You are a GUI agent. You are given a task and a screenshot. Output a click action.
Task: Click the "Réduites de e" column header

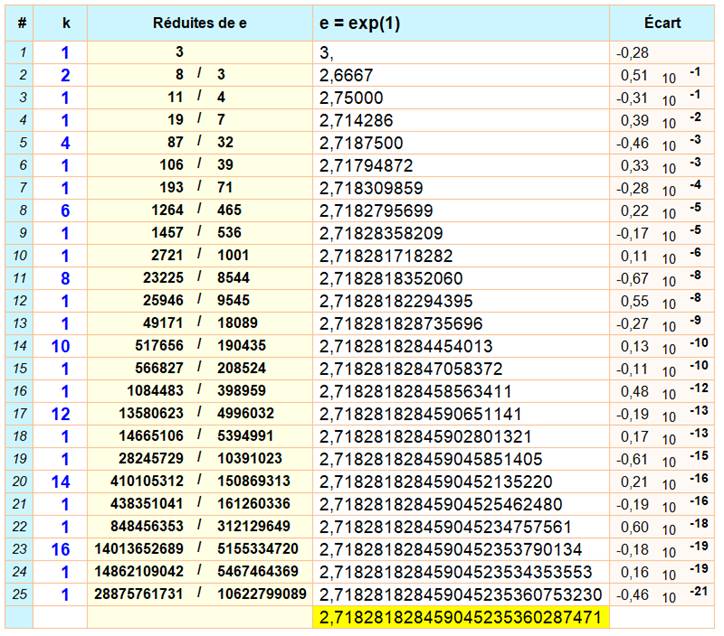[x=200, y=22]
